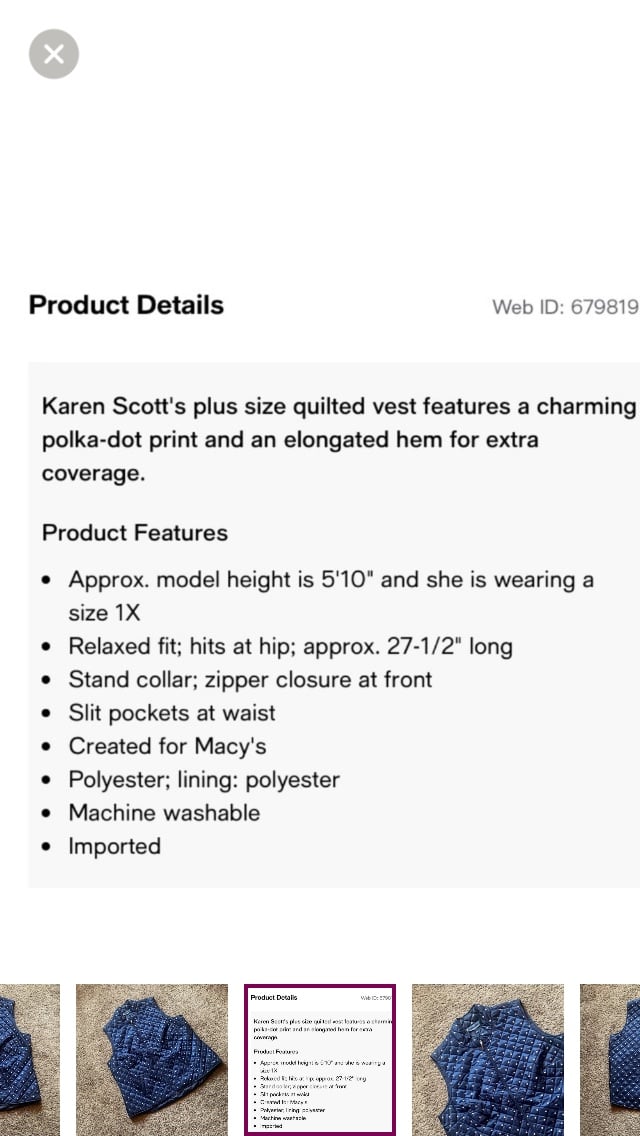
Task: Select the highlighted Product Details thumbnail
Action: [320, 1059]
